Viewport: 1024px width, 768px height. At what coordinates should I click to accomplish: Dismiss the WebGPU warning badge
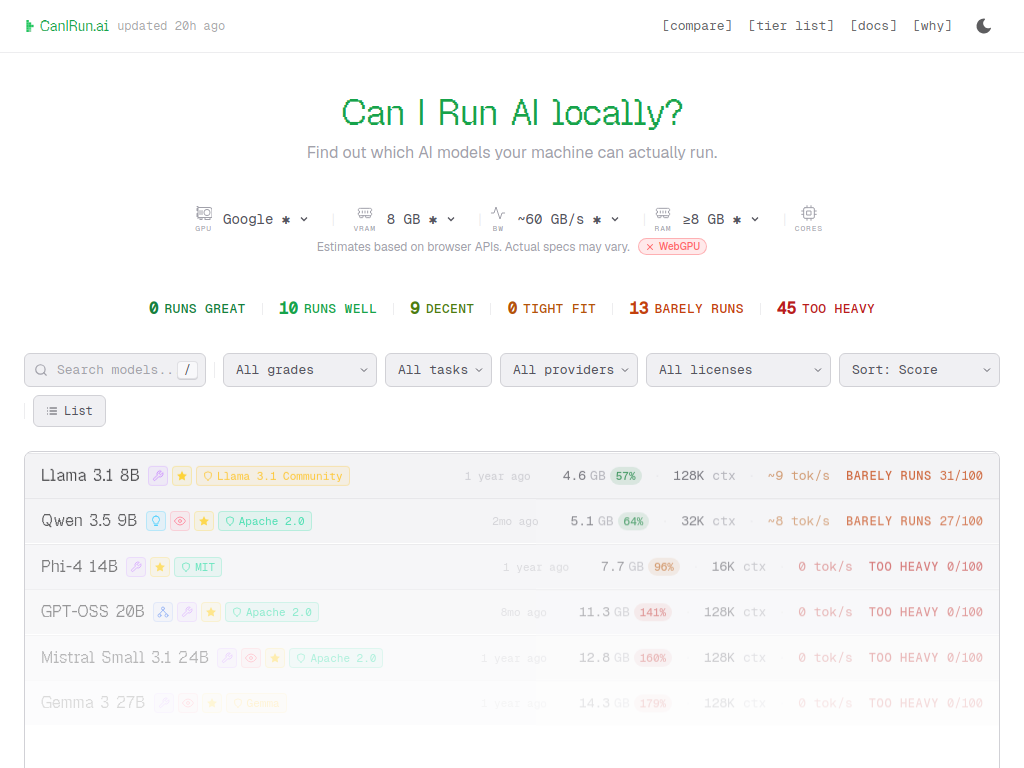(673, 246)
